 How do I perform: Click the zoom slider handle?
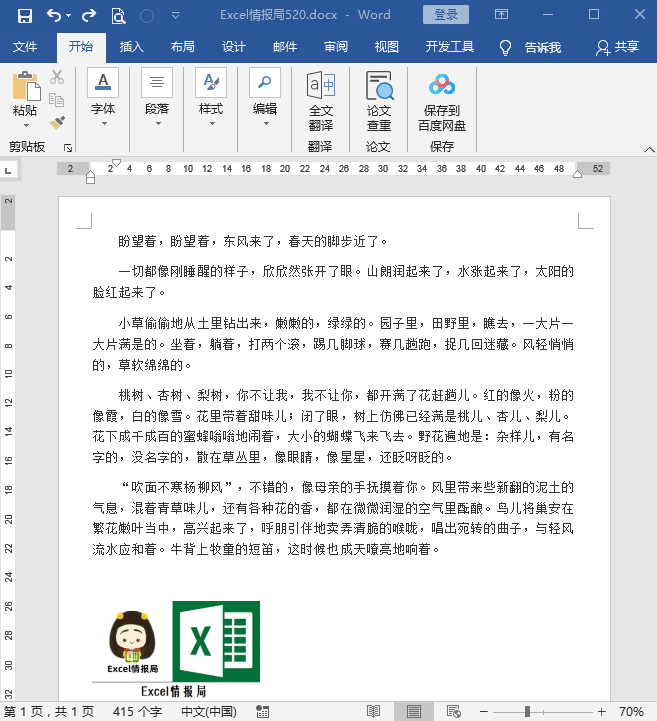point(527,712)
